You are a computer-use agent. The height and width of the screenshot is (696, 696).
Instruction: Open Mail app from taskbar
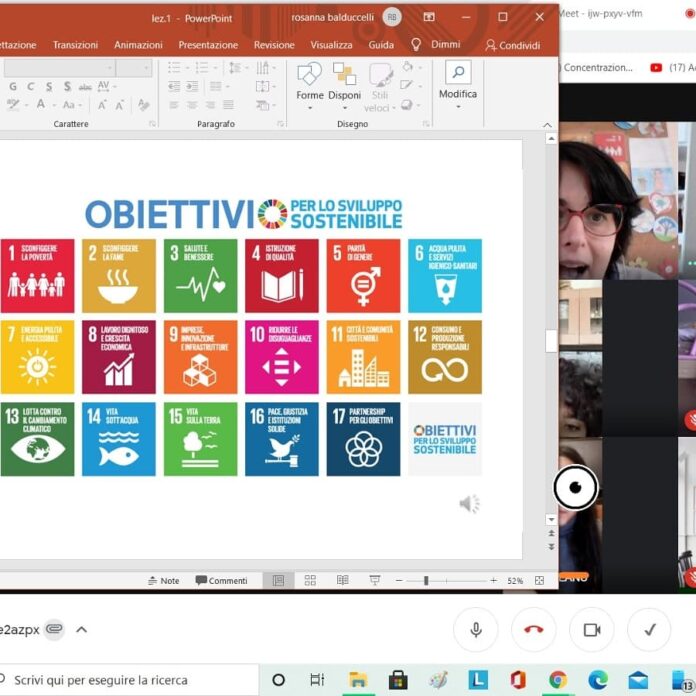pyautogui.click(x=638, y=680)
